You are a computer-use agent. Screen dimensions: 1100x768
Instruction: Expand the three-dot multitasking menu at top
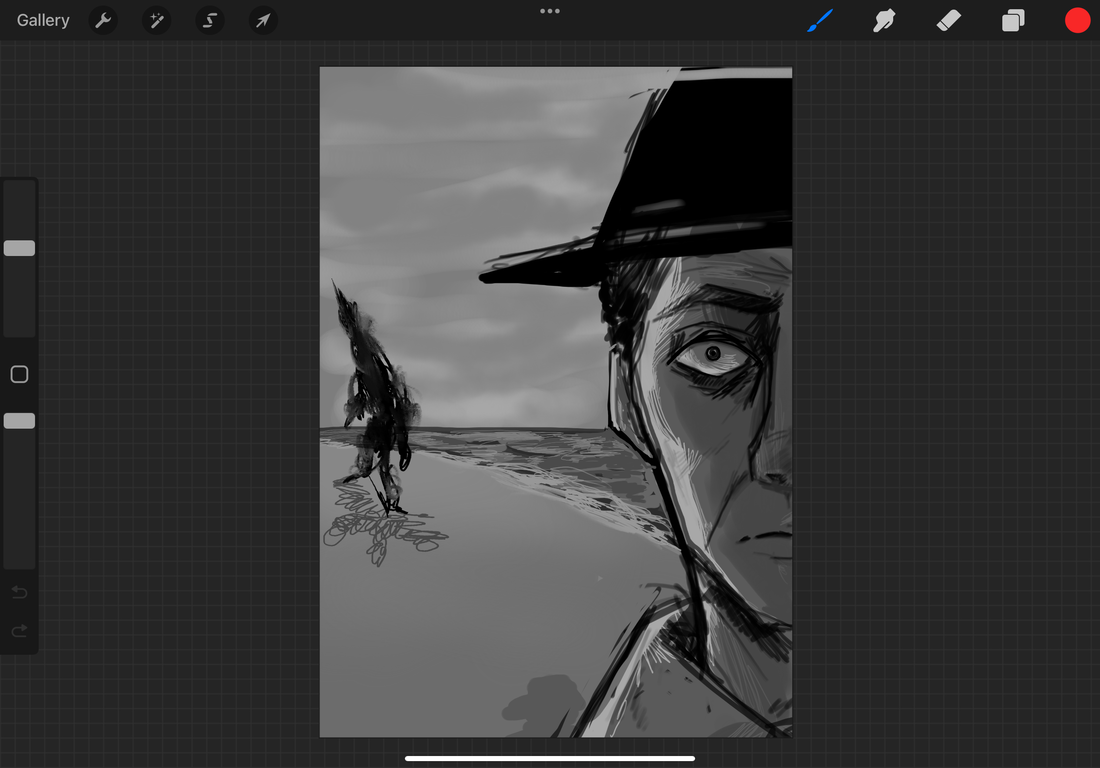coord(550,11)
